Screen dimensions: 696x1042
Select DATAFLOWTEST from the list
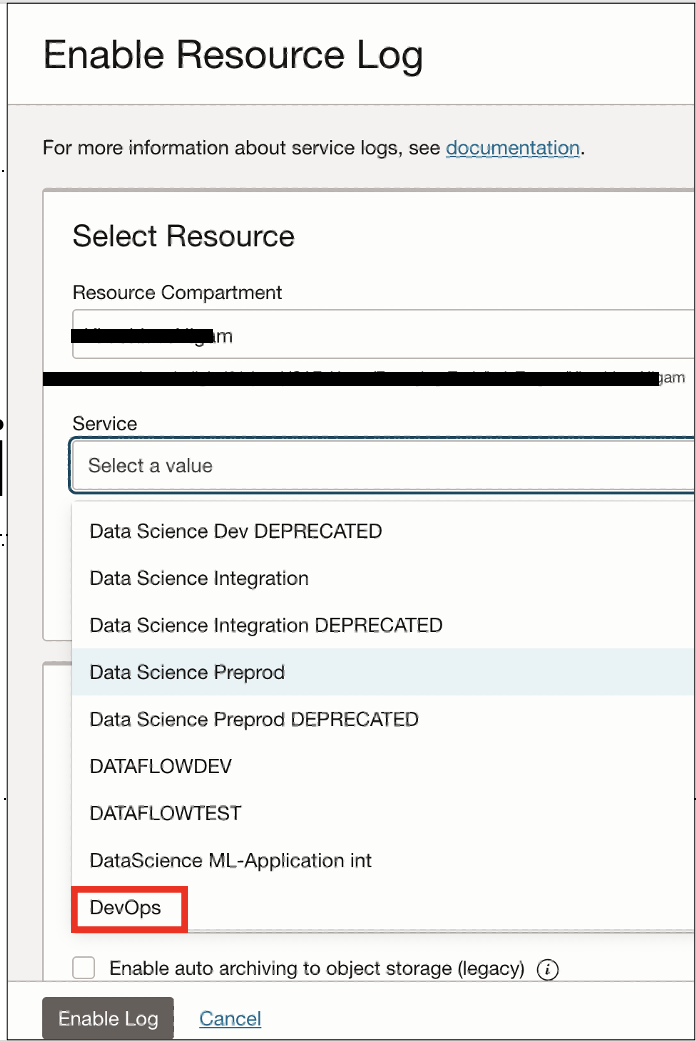165,813
